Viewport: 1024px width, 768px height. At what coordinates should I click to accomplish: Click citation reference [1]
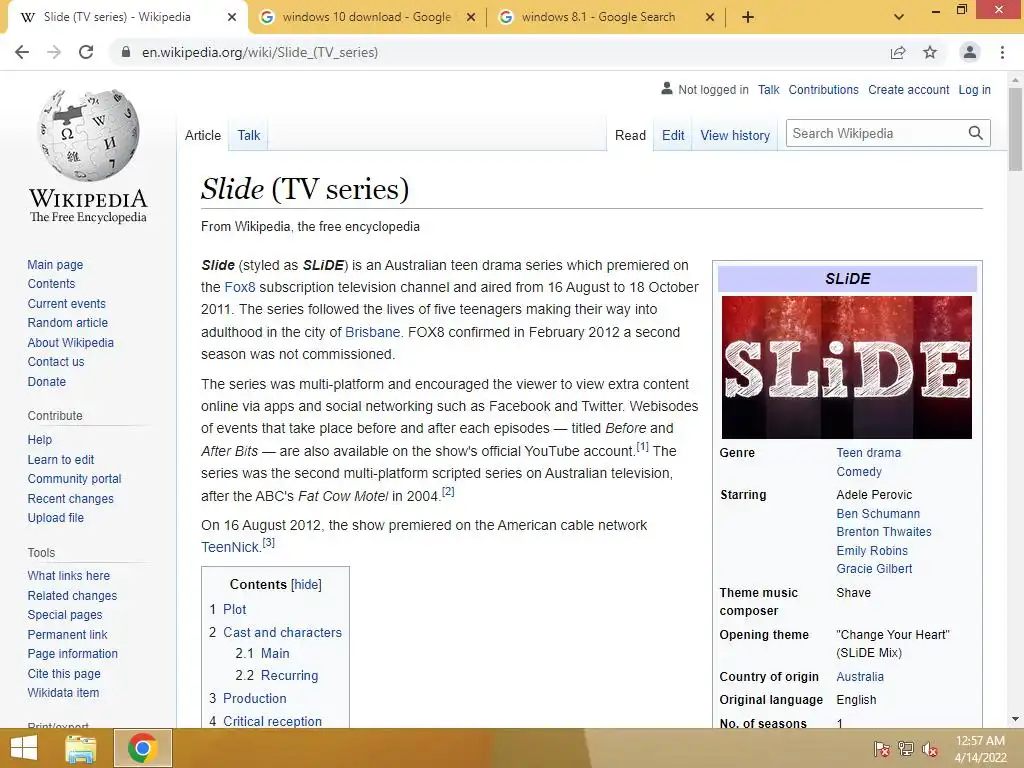click(643, 447)
